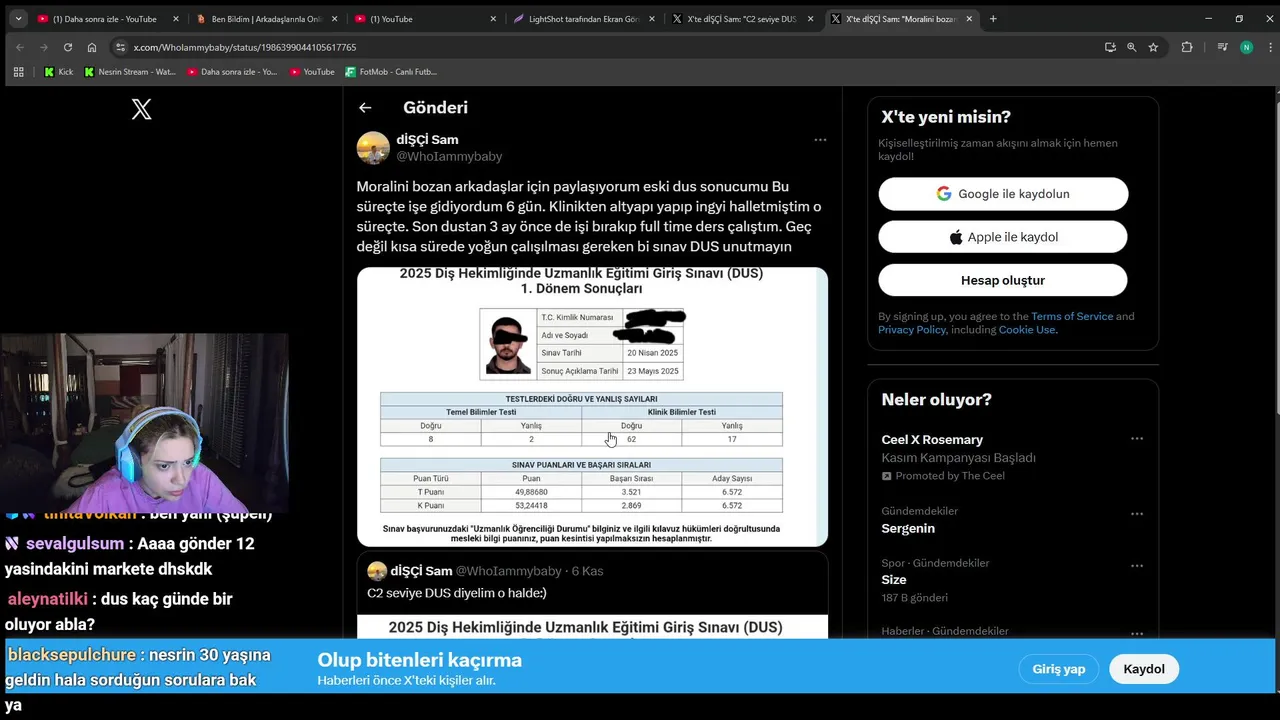Viewport: 1280px width, 720px height.
Task: Open the Nesrin Stream bookmark
Action: (130, 72)
